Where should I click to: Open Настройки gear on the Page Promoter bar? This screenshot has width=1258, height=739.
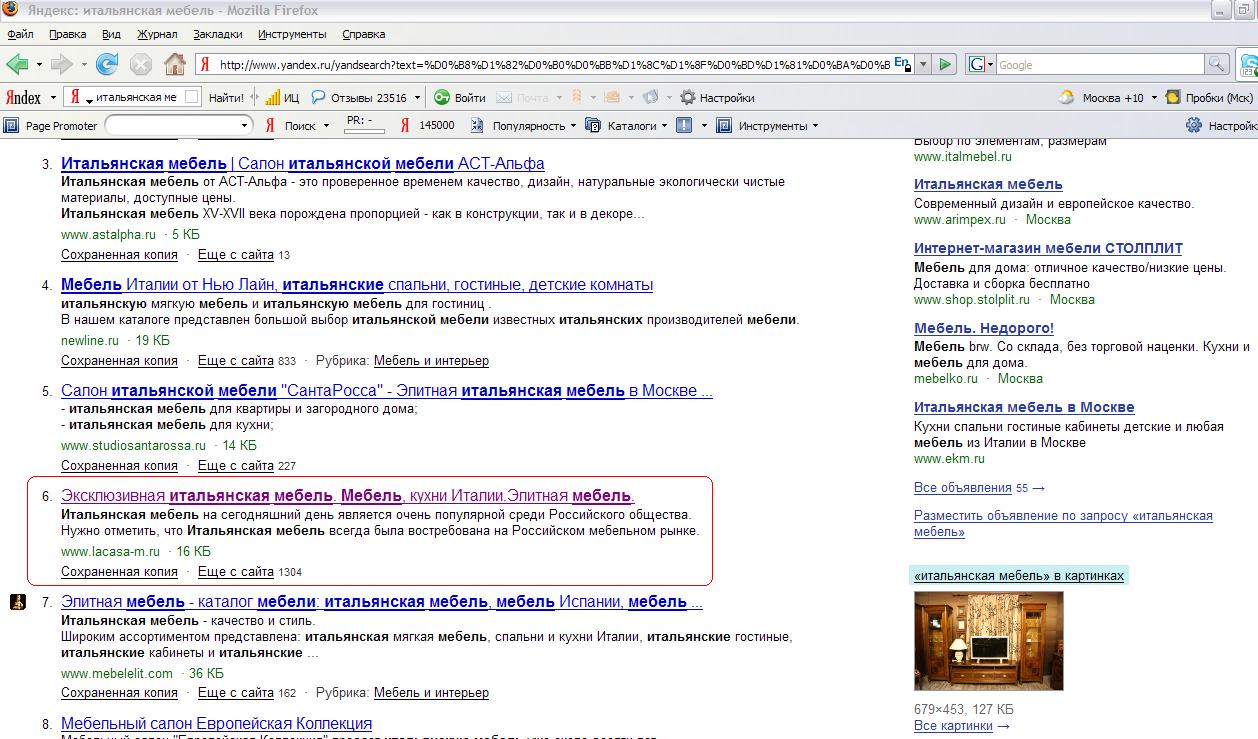[x=1194, y=125]
